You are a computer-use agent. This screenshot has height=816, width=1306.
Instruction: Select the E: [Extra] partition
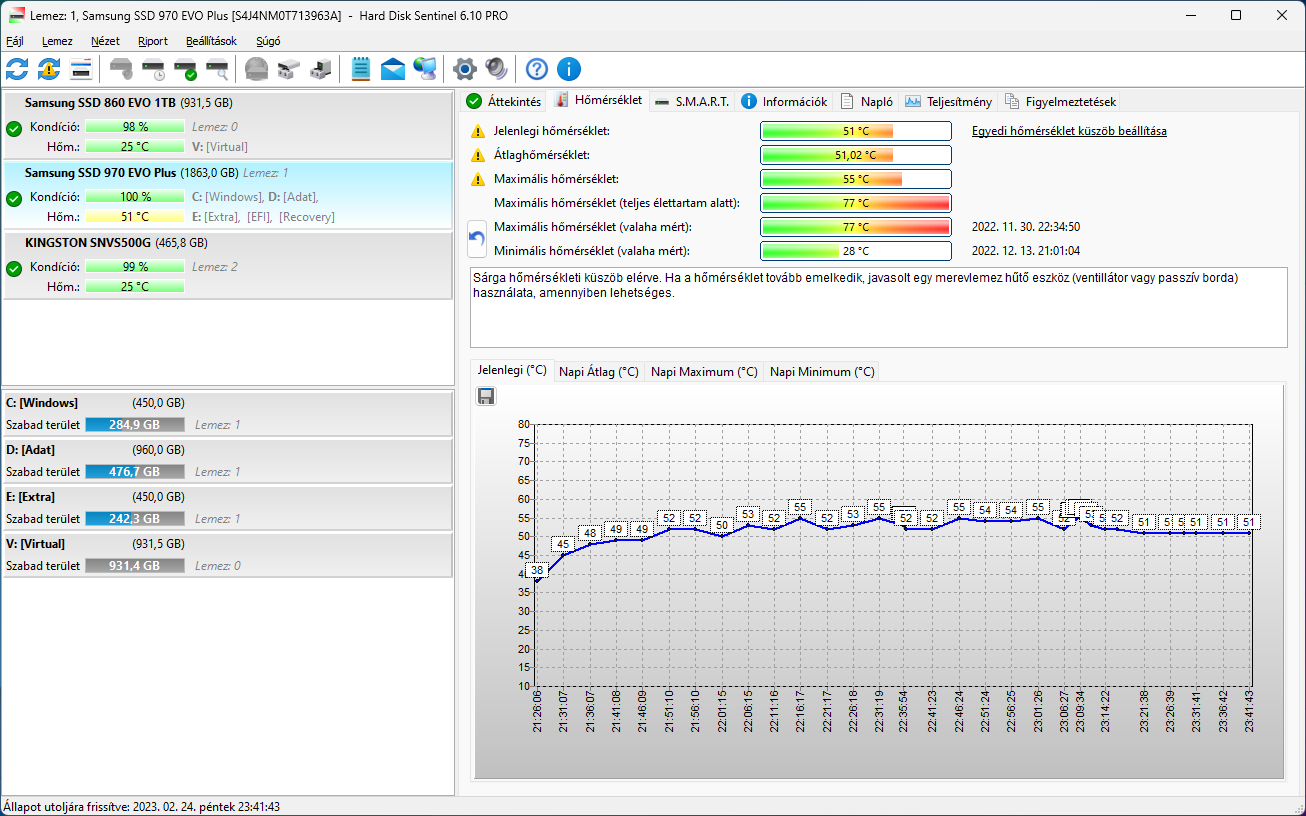click(227, 508)
